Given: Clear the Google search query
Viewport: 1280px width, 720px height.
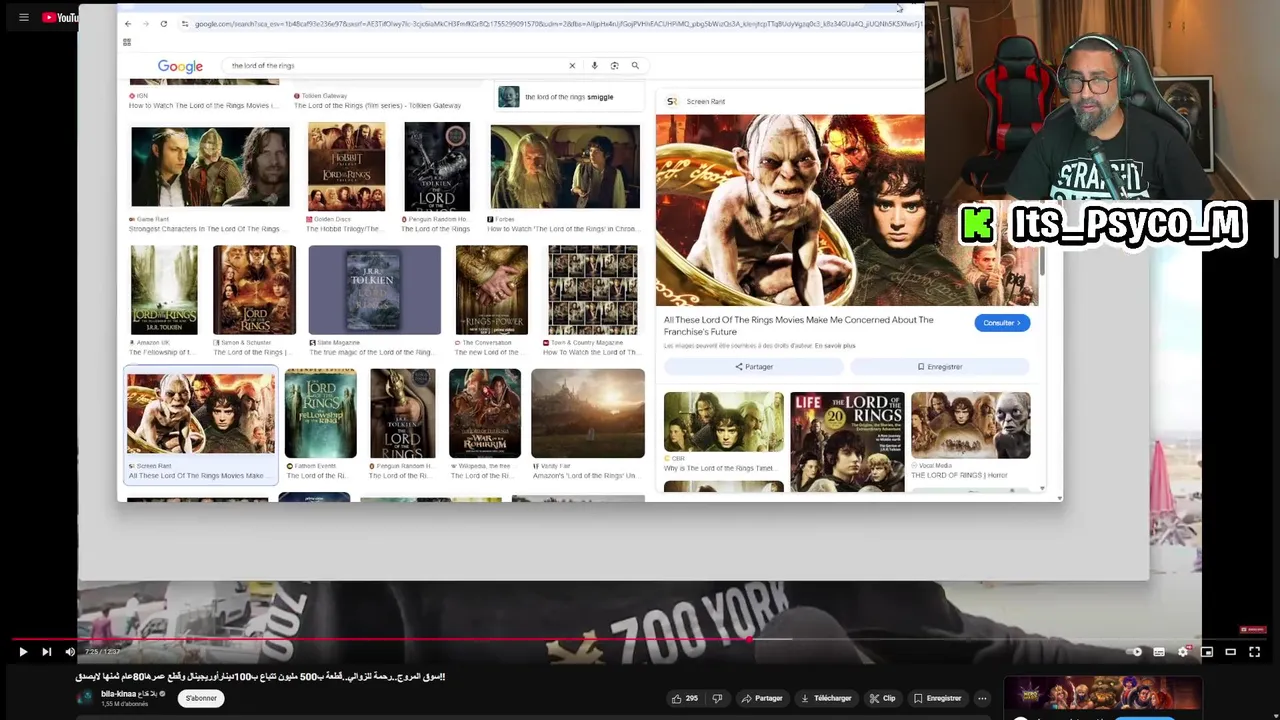Looking at the screenshot, I should (x=572, y=66).
